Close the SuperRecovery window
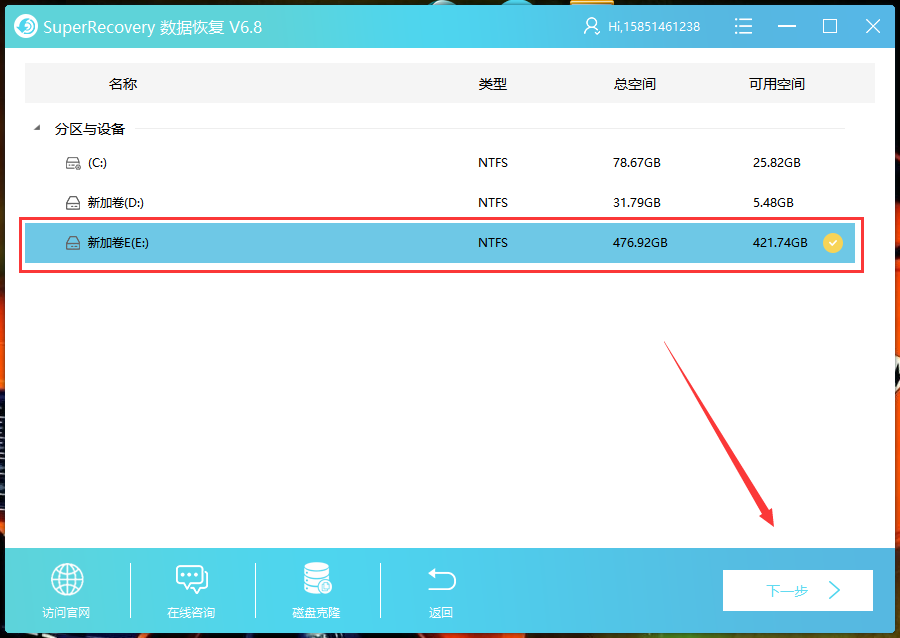The image size is (900, 638). (872, 26)
